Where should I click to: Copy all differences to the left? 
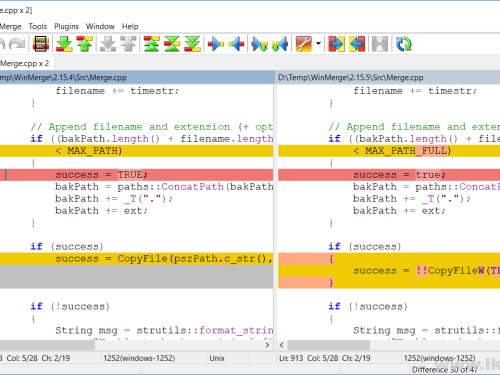click(x=357, y=44)
